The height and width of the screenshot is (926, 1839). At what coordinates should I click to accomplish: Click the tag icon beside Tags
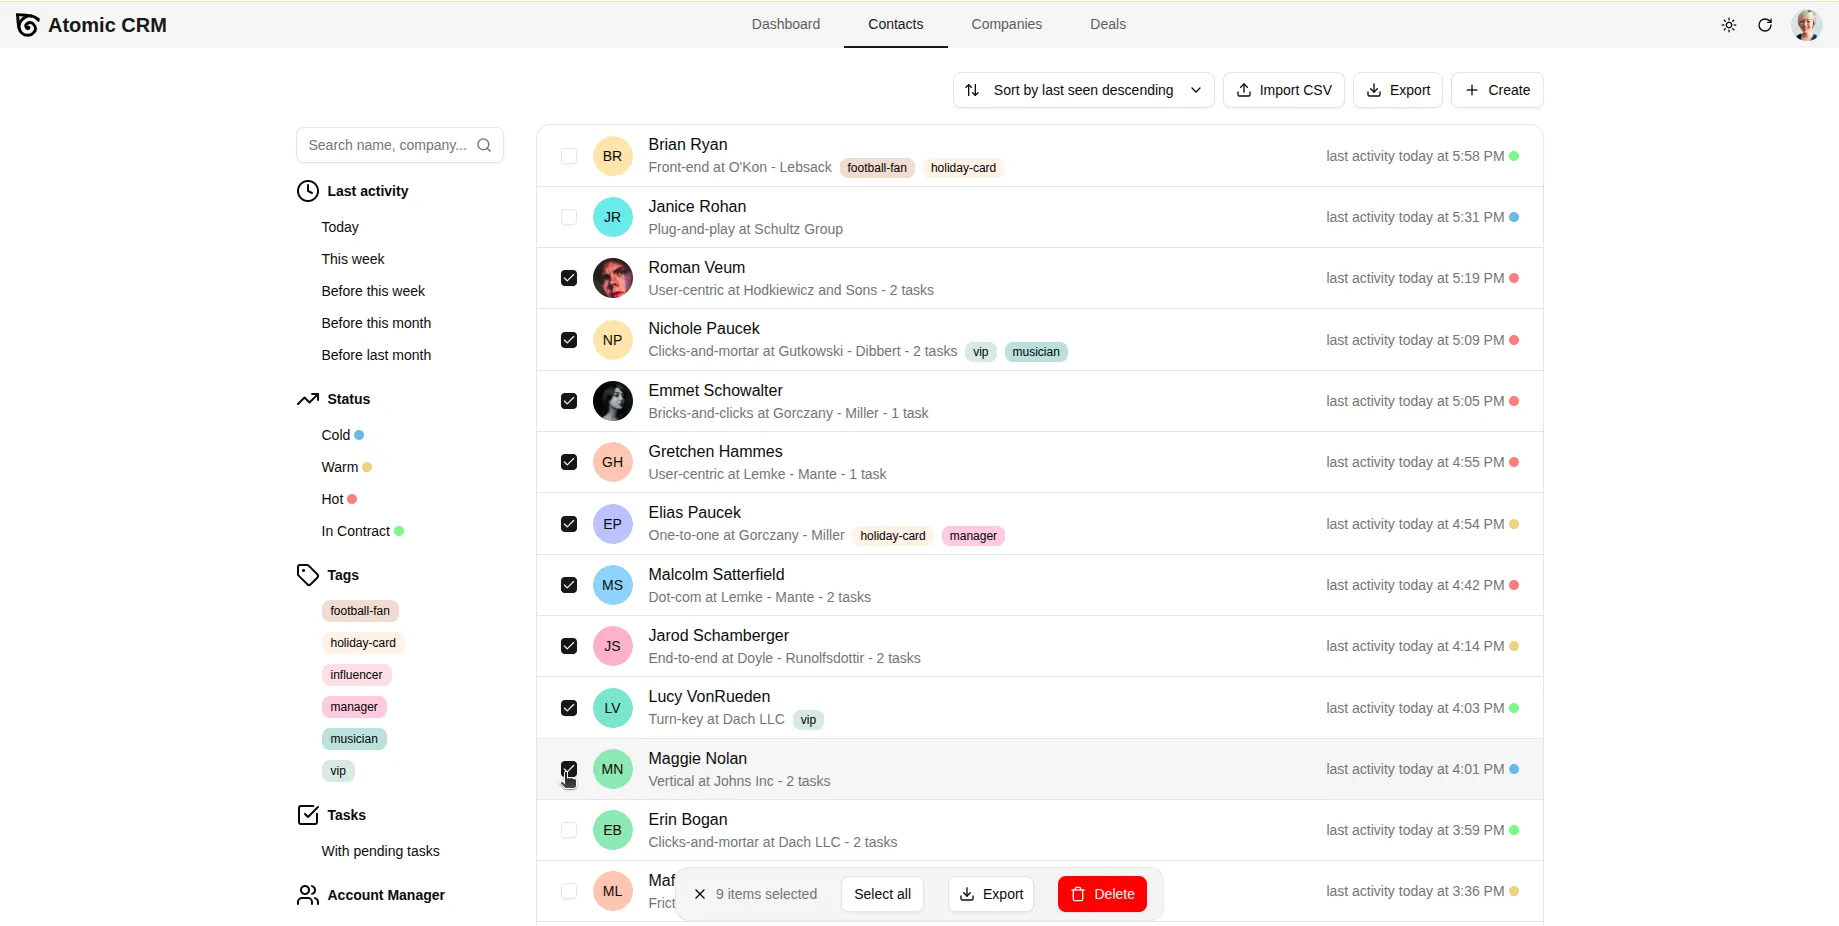tap(307, 574)
